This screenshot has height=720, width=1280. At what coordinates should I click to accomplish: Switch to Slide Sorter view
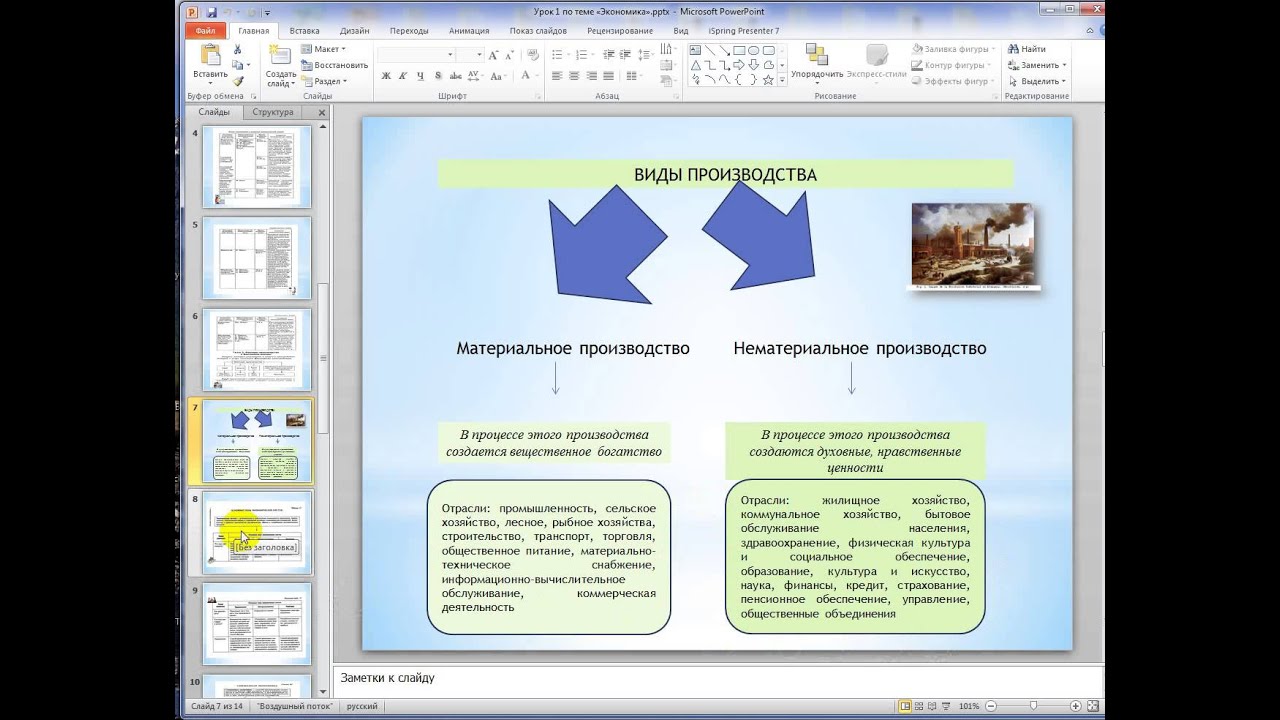(920, 706)
